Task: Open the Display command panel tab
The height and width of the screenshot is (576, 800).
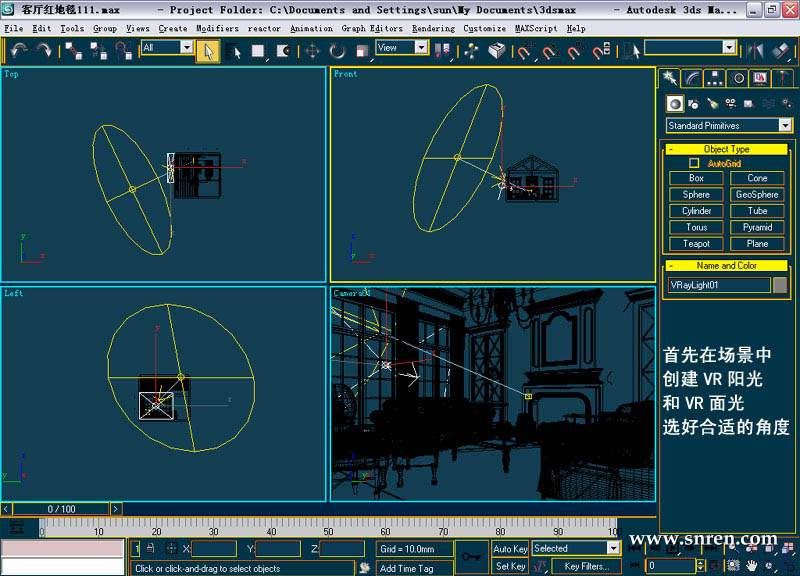Action: (x=760, y=78)
